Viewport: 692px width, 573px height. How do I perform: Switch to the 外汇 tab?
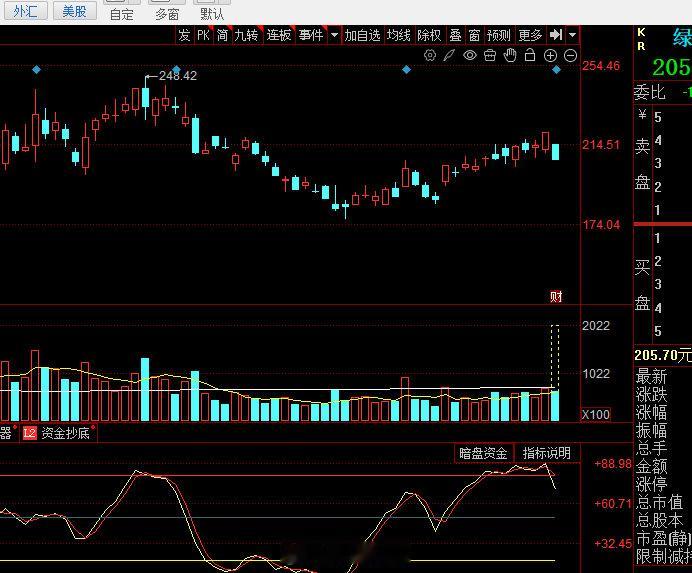click(26, 11)
